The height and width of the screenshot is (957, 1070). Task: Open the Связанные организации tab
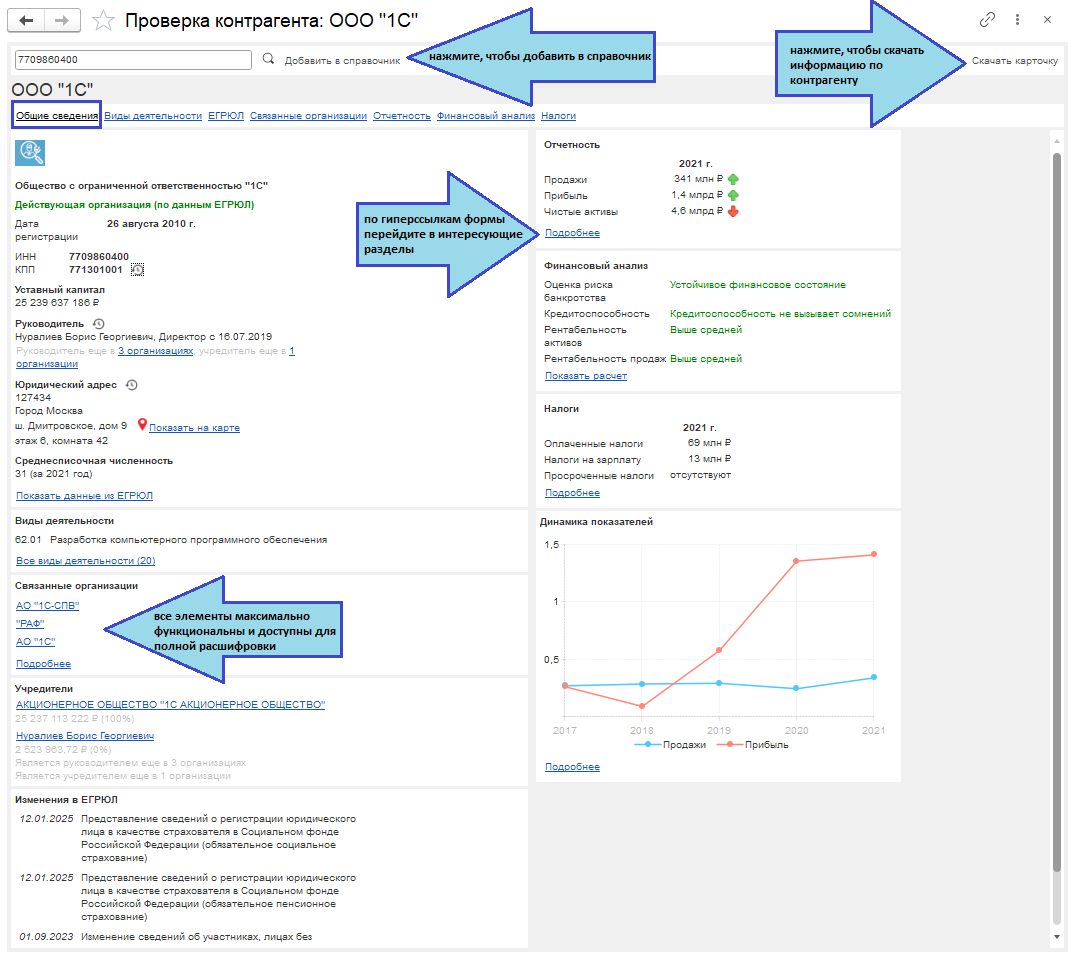[308, 116]
